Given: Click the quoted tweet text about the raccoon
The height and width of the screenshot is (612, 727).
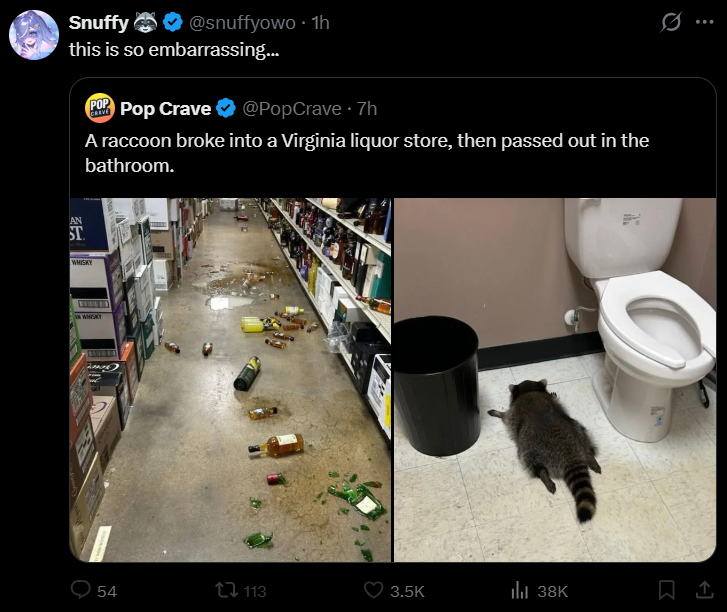Looking at the screenshot, I should point(367,152).
